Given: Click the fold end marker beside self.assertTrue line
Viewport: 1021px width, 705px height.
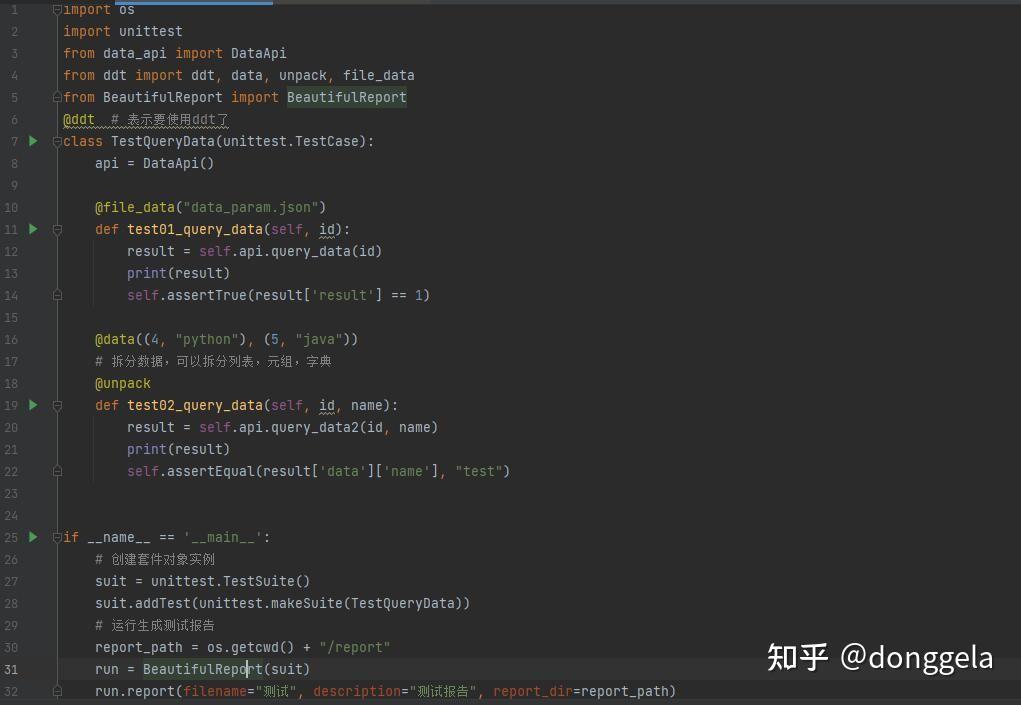Looking at the screenshot, I should (57, 296).
